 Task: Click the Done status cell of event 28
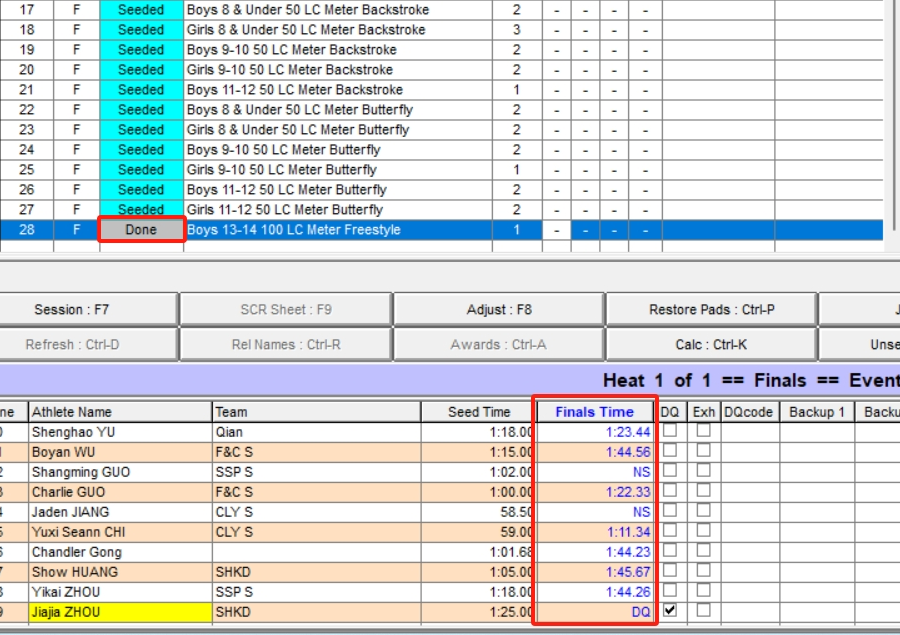pos(141,230)
